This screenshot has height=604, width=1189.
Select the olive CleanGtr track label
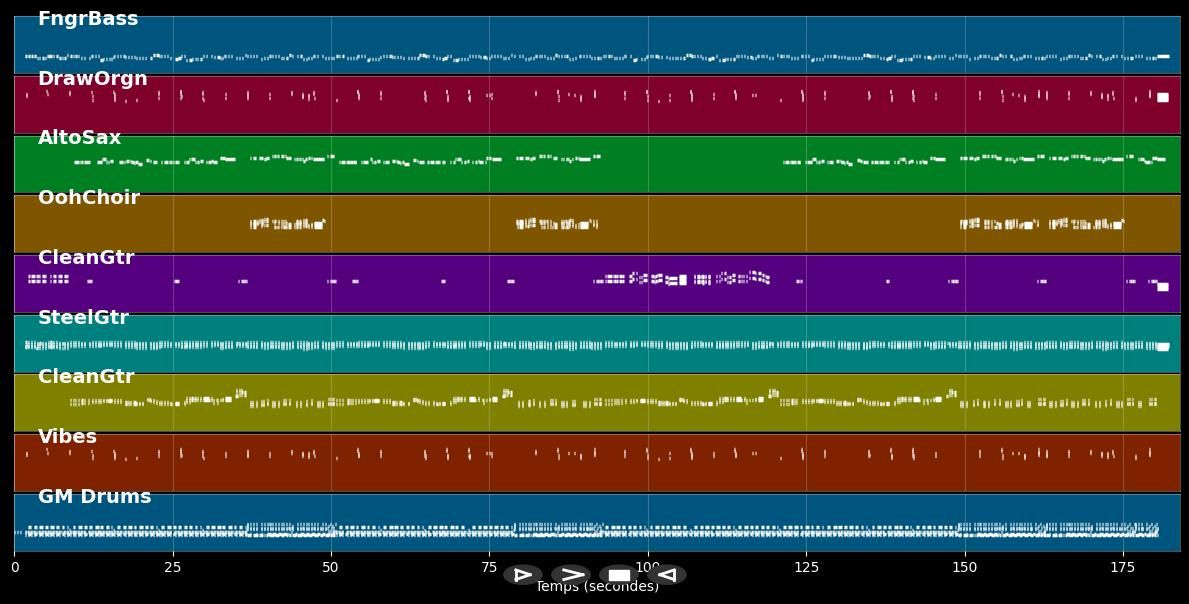pyautogui.click(x=86, y=377)
